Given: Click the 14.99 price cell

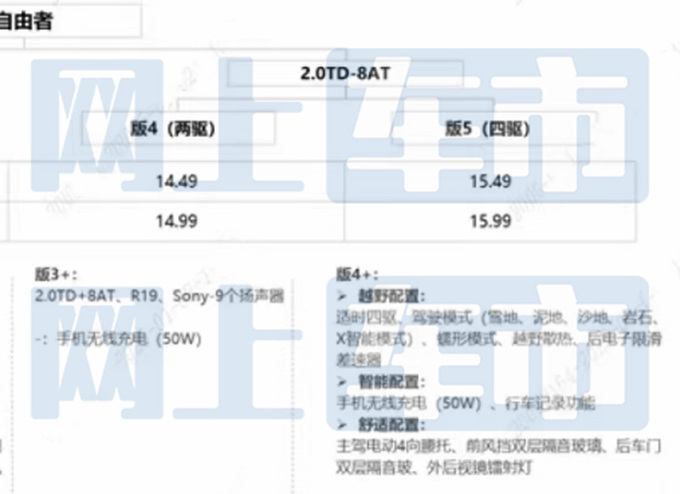Looking at the screenshot, I should 176,221.
